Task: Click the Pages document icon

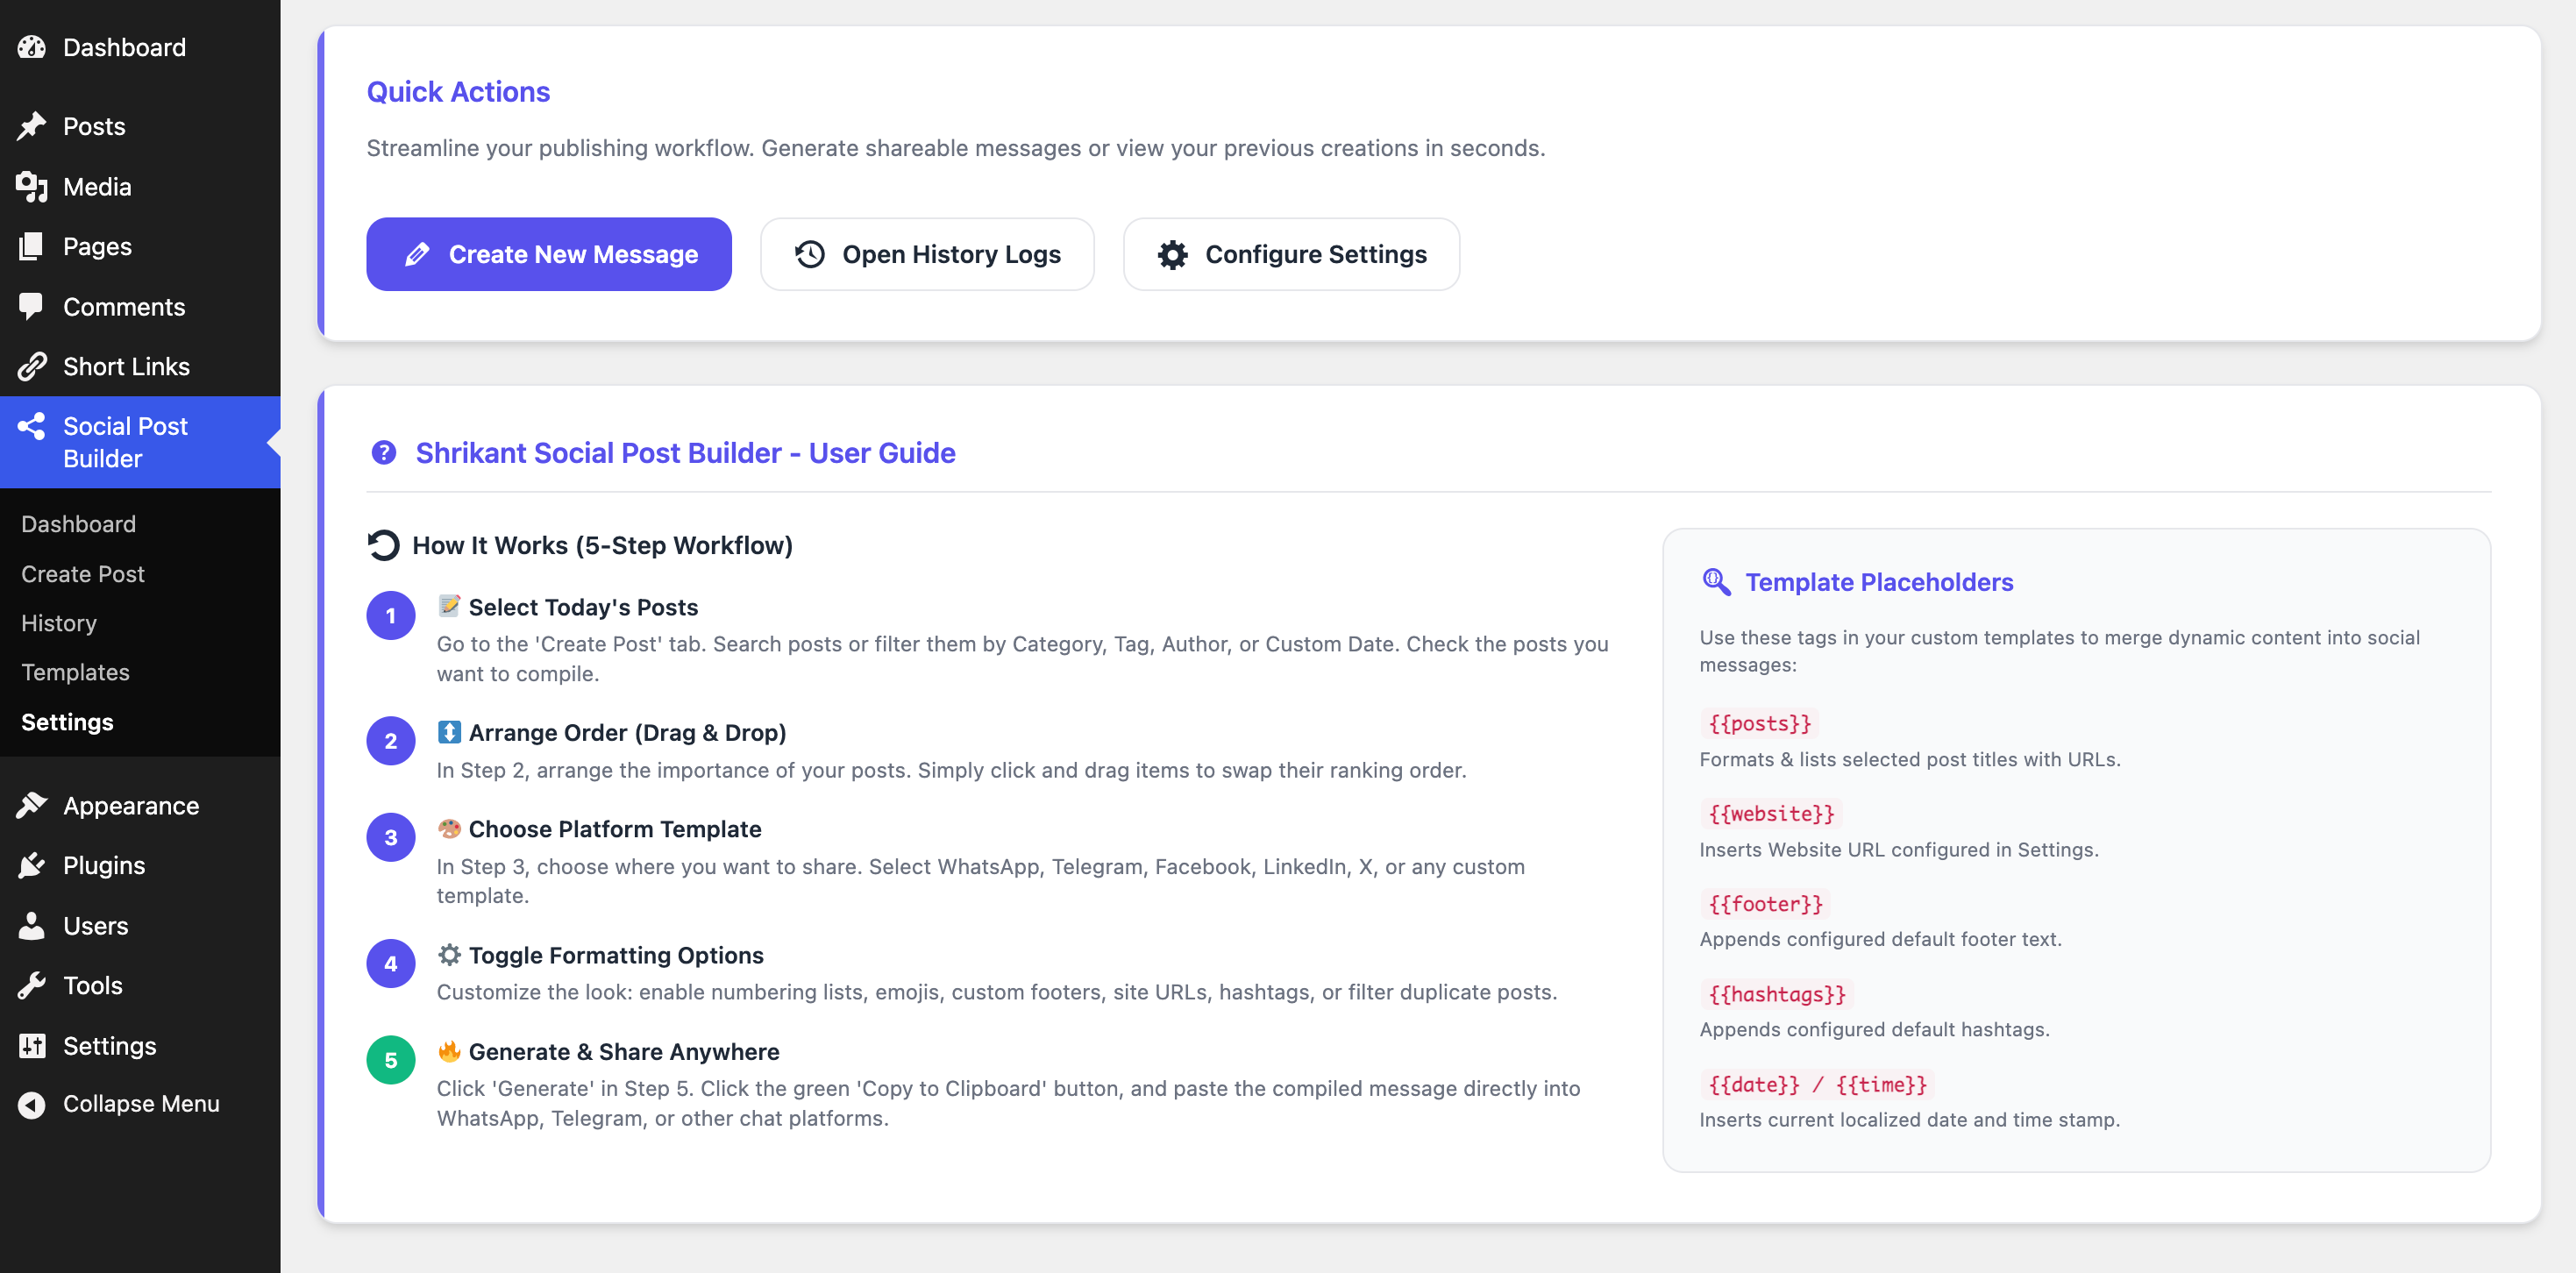Action: tap(32, 246)
